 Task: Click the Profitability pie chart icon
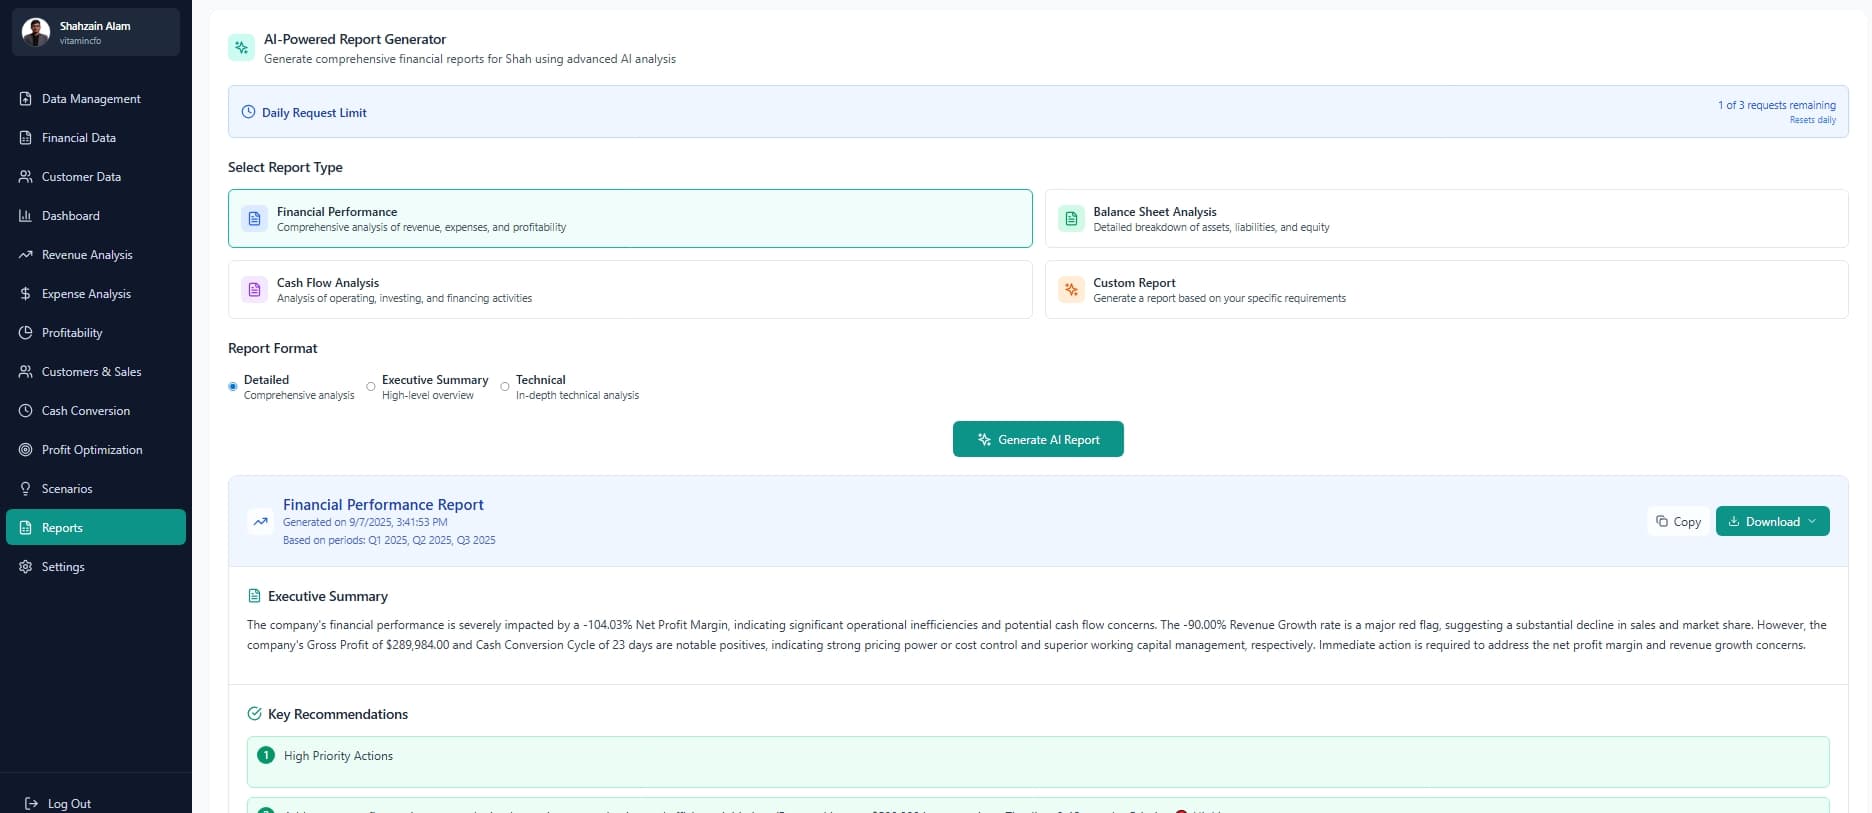26,333
